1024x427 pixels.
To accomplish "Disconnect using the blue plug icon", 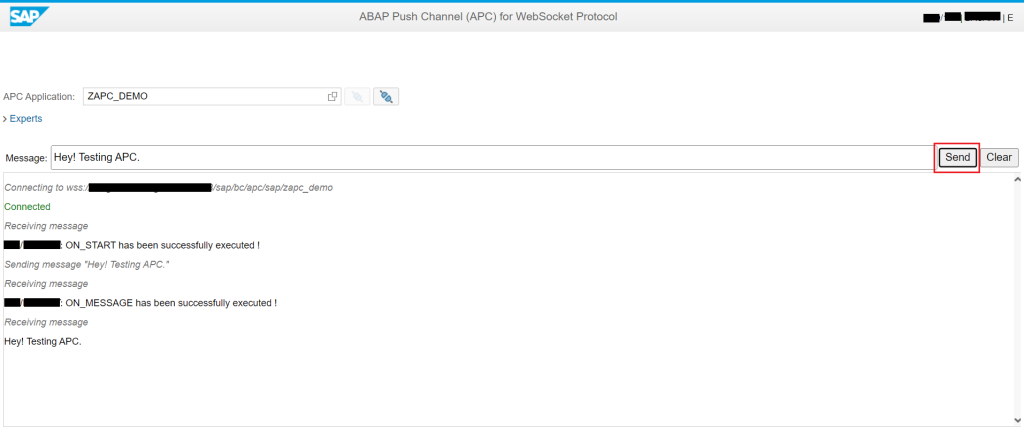I will click(x=386, y=97).
